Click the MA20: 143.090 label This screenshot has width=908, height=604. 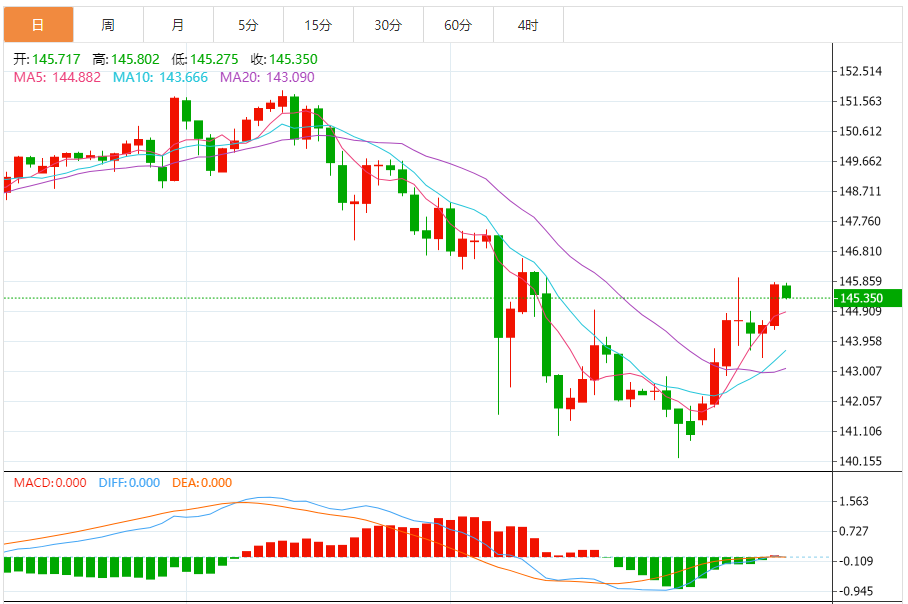[x=268, y=77]
